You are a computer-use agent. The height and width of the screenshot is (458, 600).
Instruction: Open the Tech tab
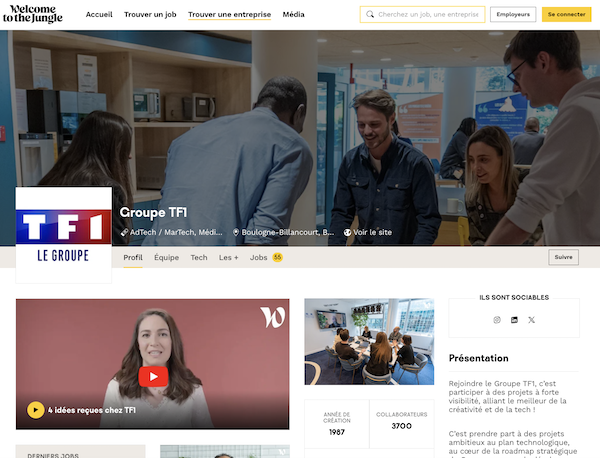click(199, 258)
